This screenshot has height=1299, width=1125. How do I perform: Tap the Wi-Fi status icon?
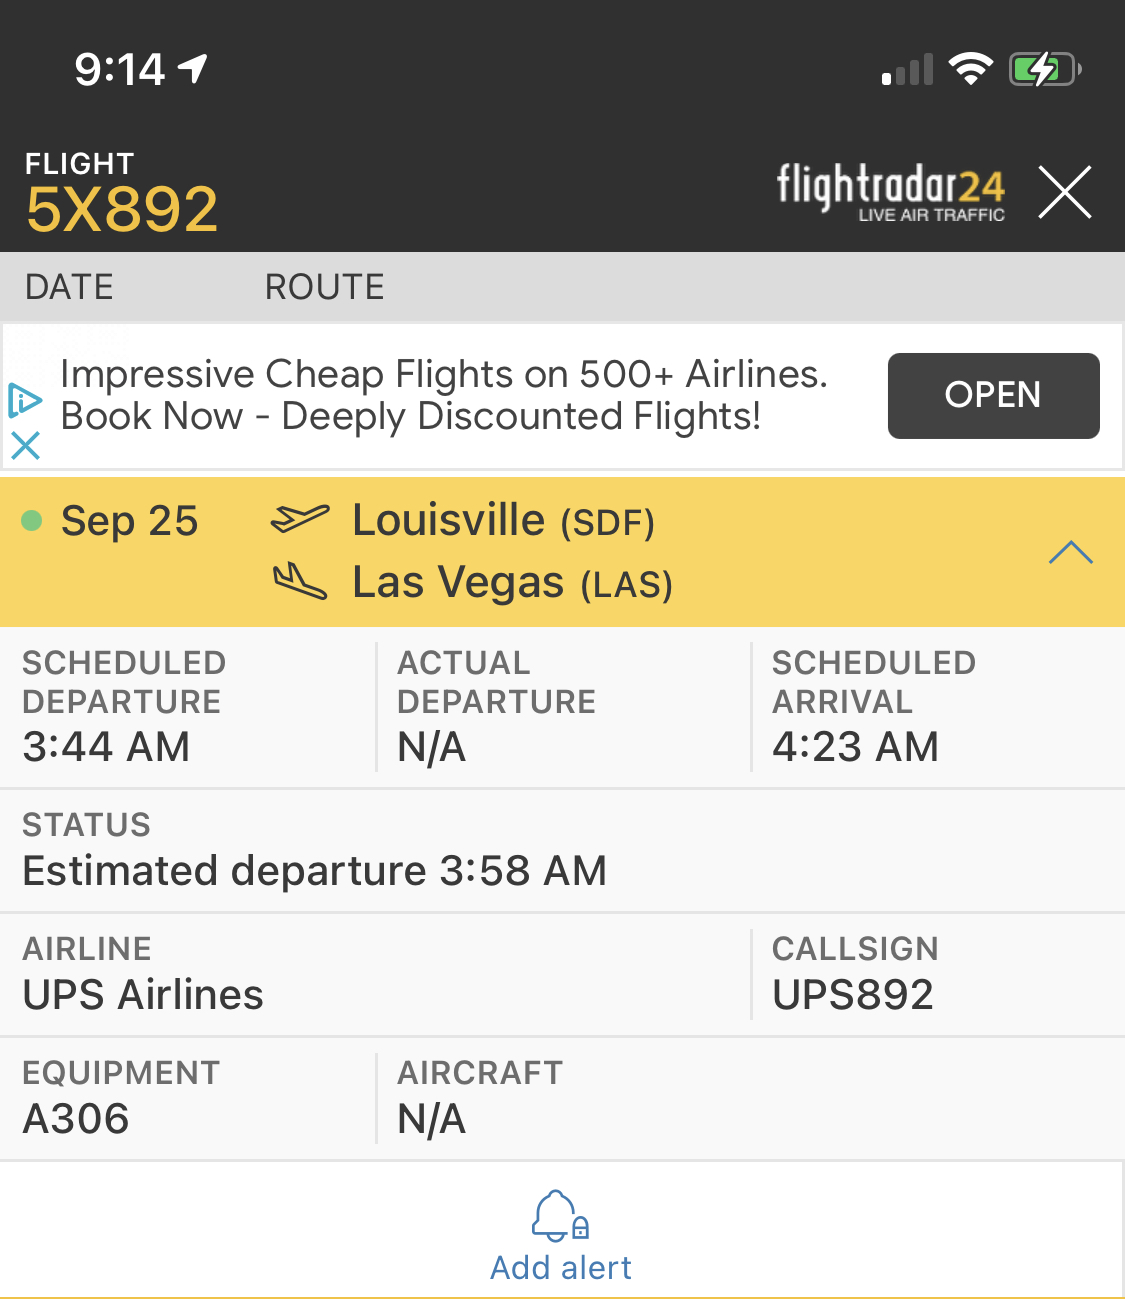969,70
